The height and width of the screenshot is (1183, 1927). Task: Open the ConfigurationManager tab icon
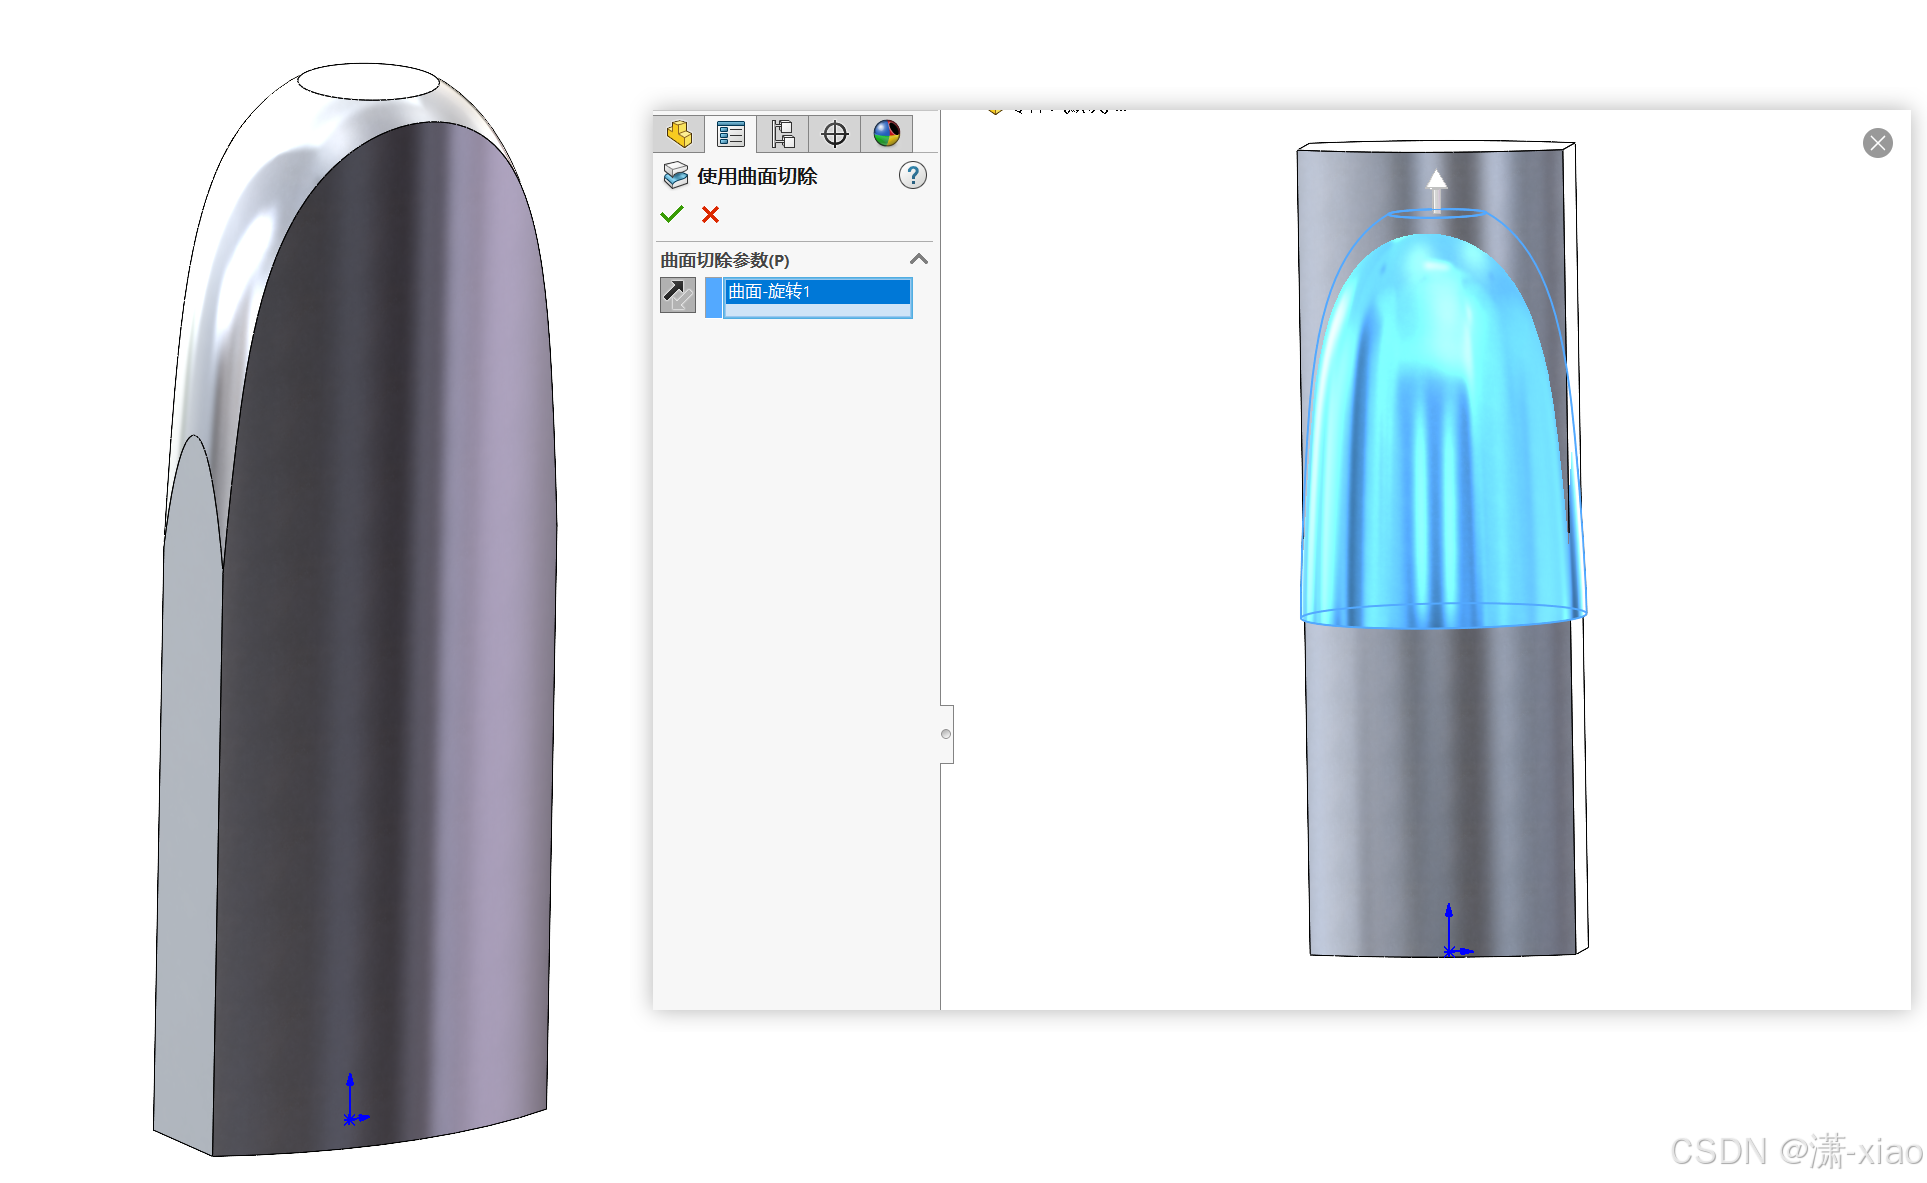pos(783,134)
